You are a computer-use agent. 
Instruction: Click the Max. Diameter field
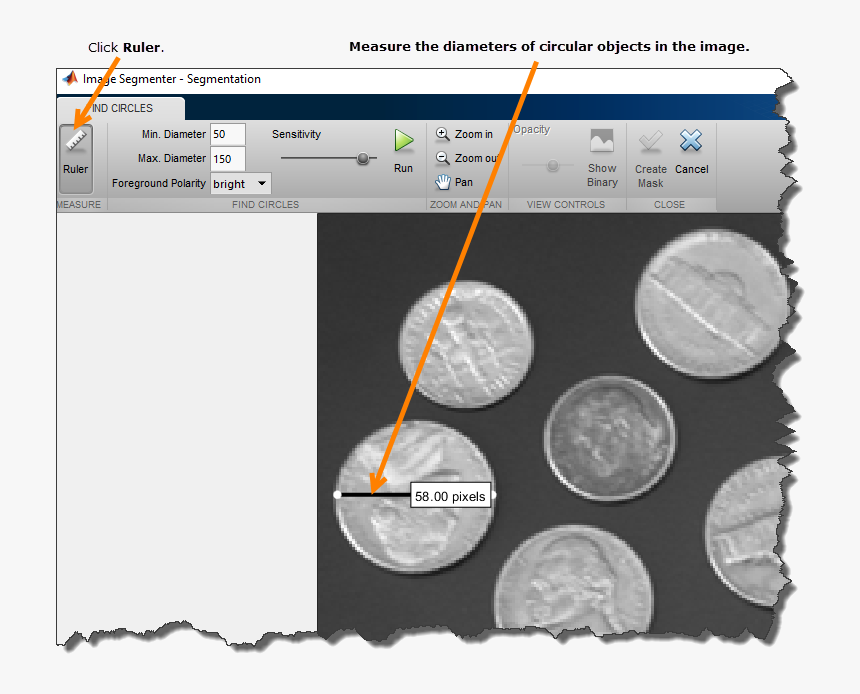(228, 159)
